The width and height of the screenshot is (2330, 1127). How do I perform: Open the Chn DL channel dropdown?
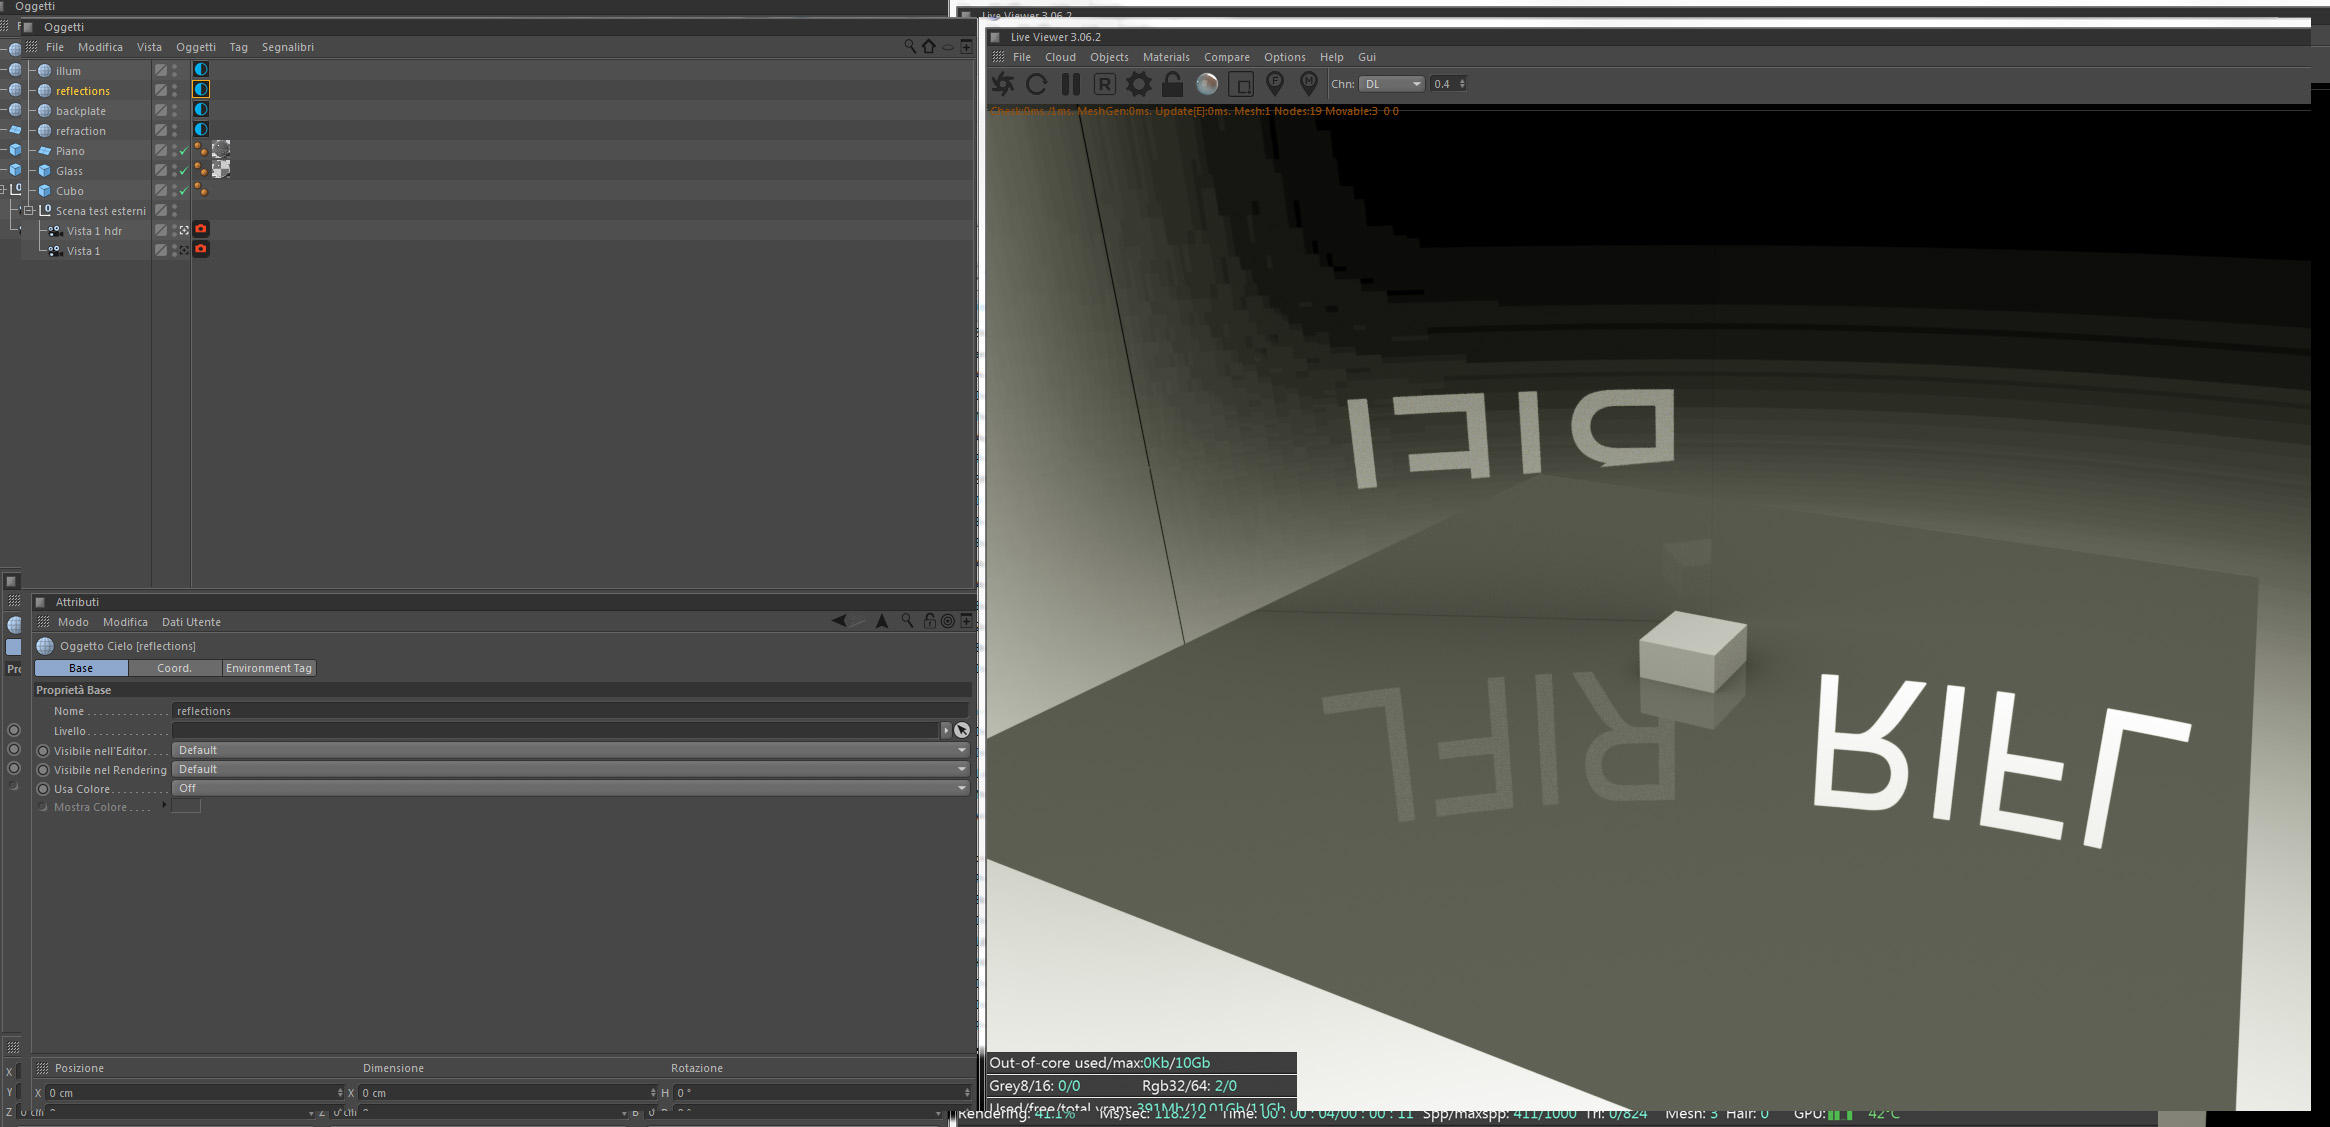pyautogui.click(x=1392, y=84)
